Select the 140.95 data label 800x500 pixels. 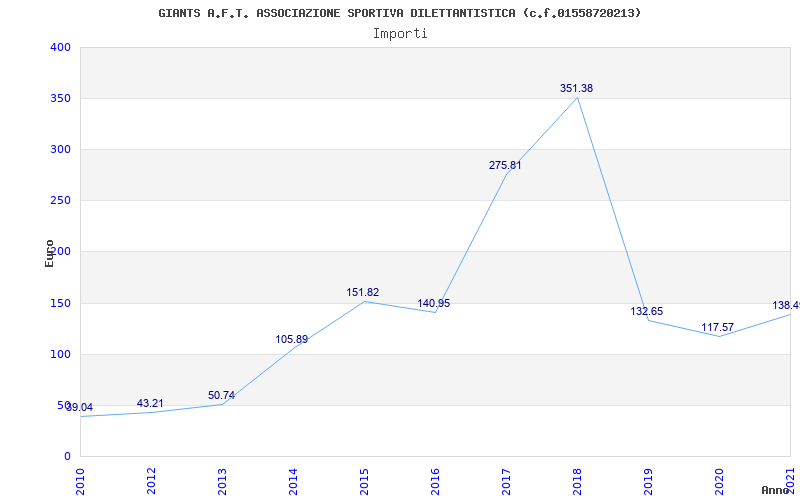pos(434,304)
